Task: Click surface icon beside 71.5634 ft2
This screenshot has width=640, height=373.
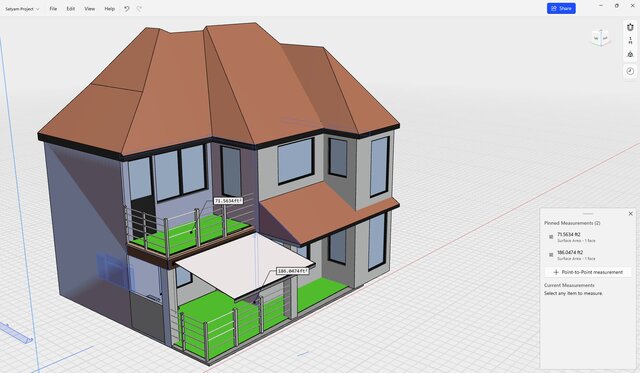Action: [x=551, y=237]
